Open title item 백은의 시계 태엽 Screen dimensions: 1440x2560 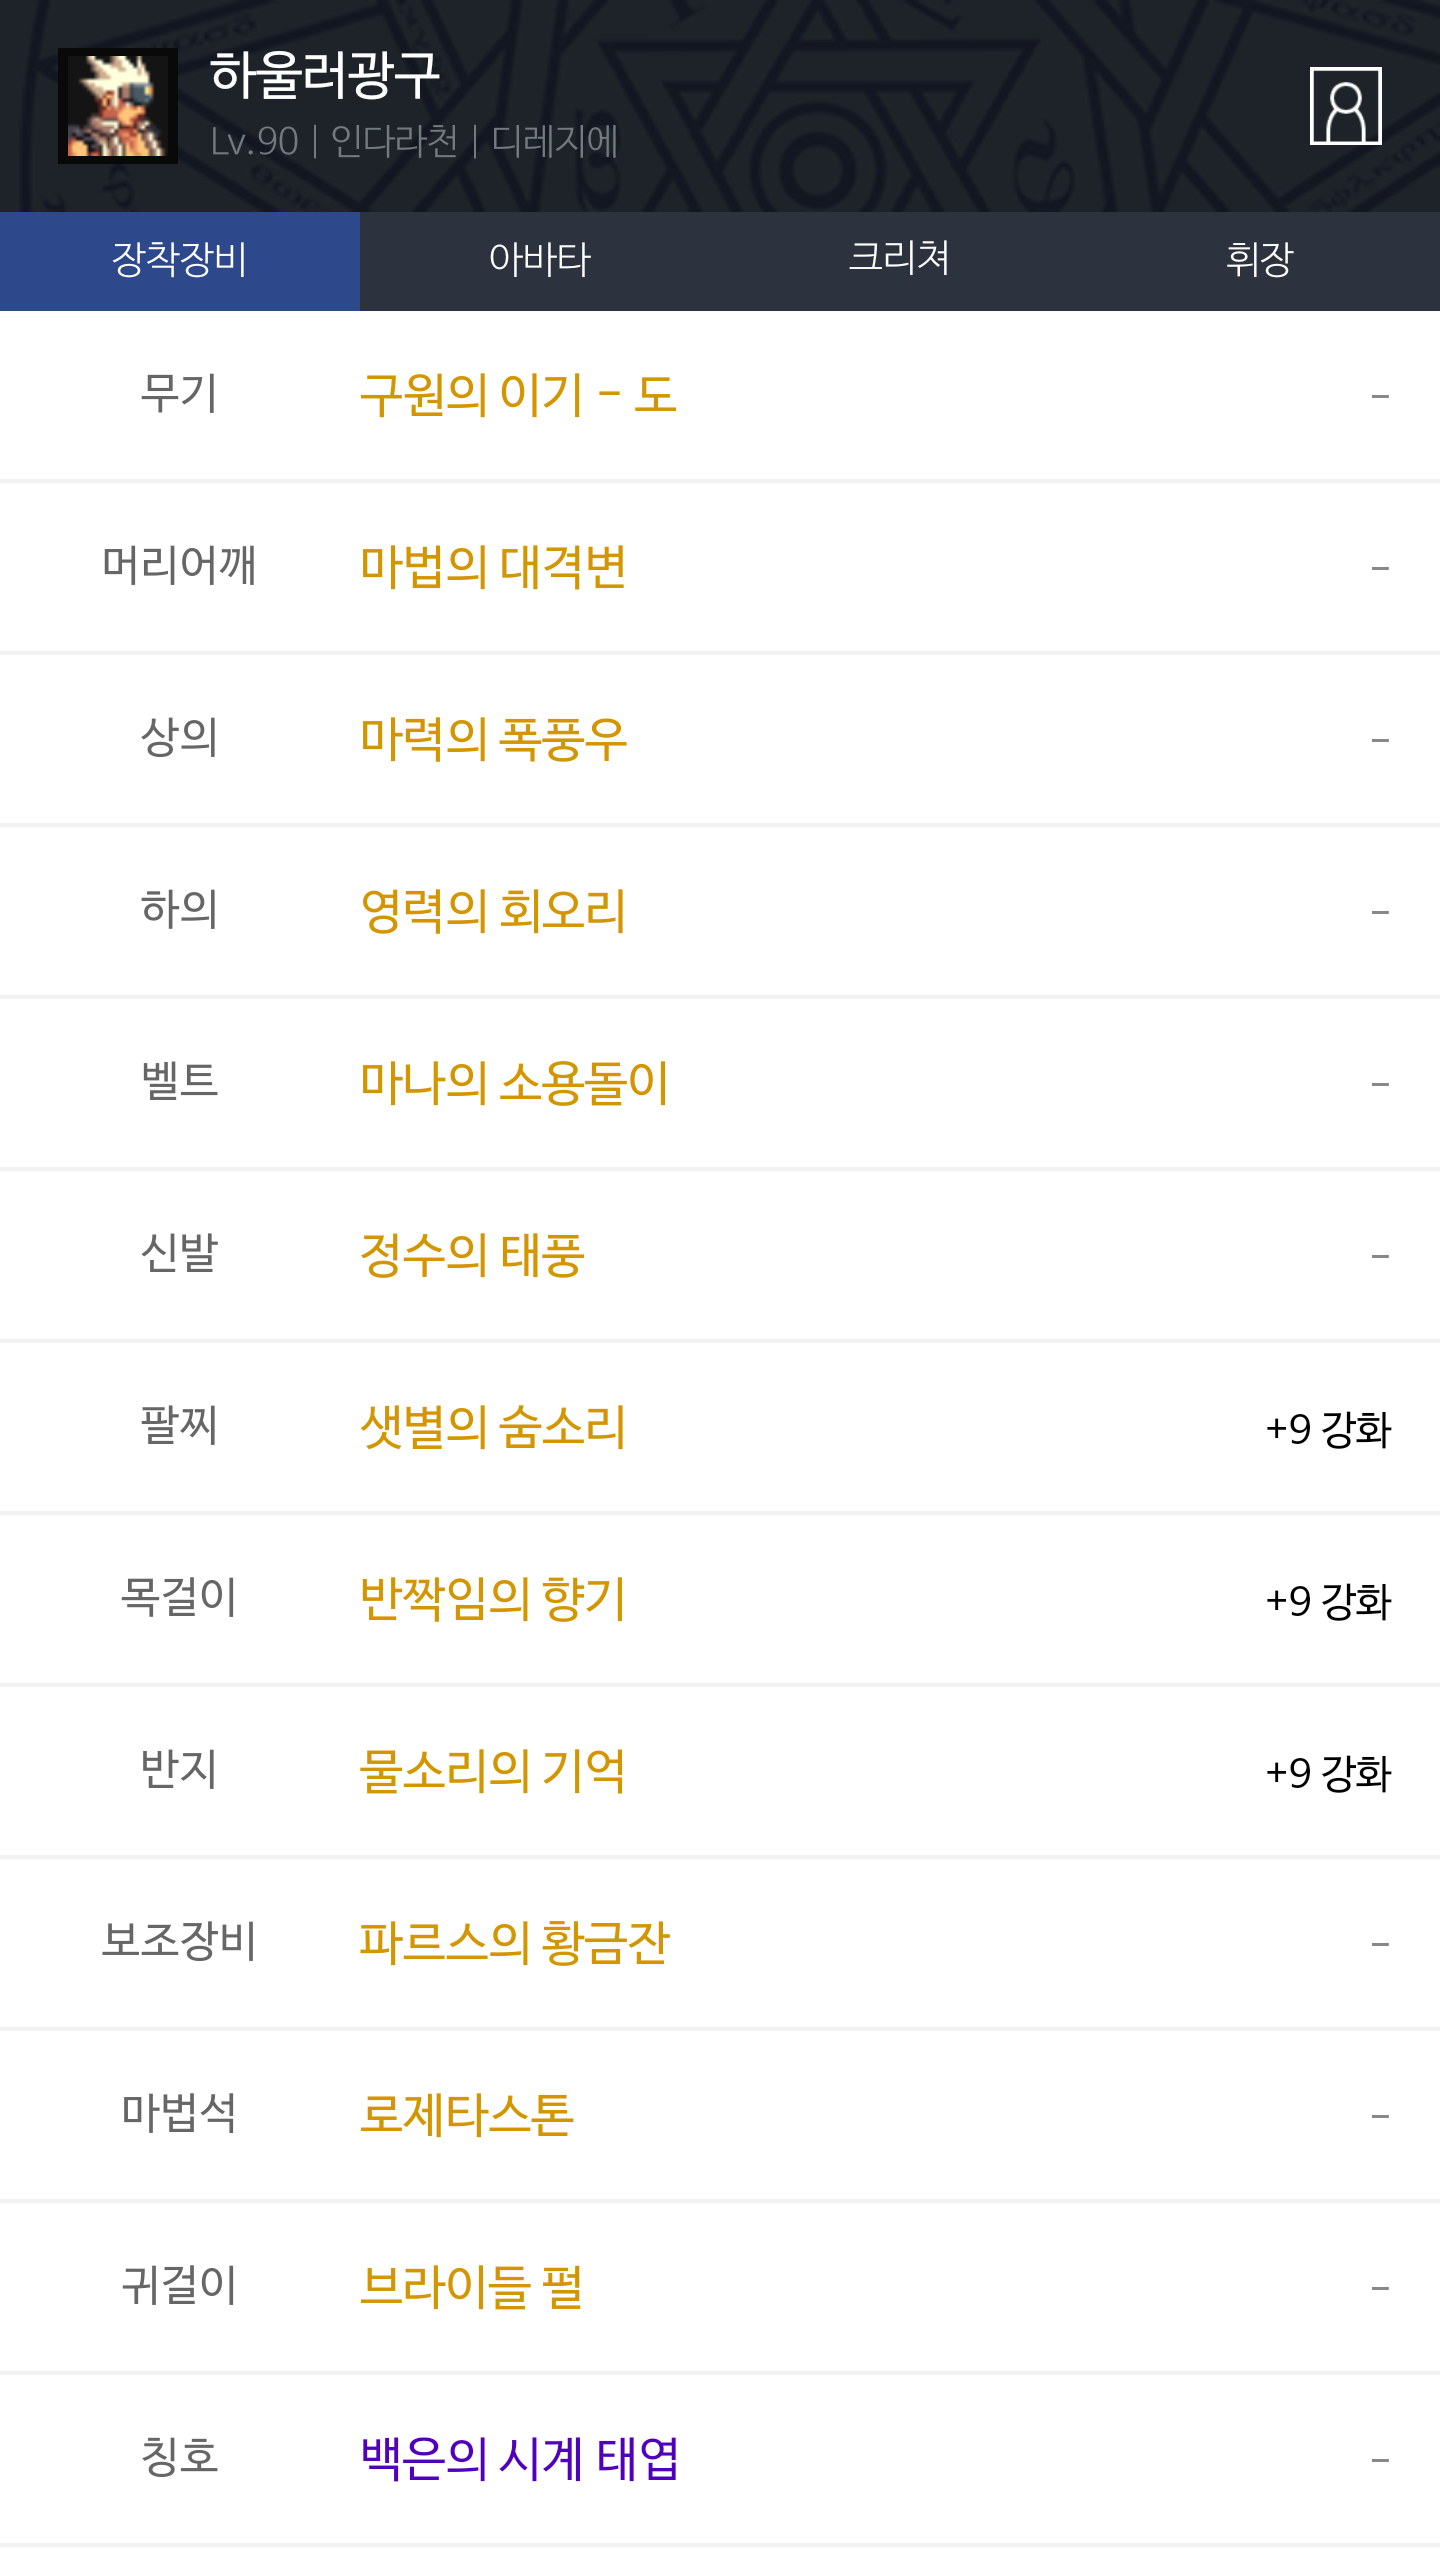(520, 2459)
